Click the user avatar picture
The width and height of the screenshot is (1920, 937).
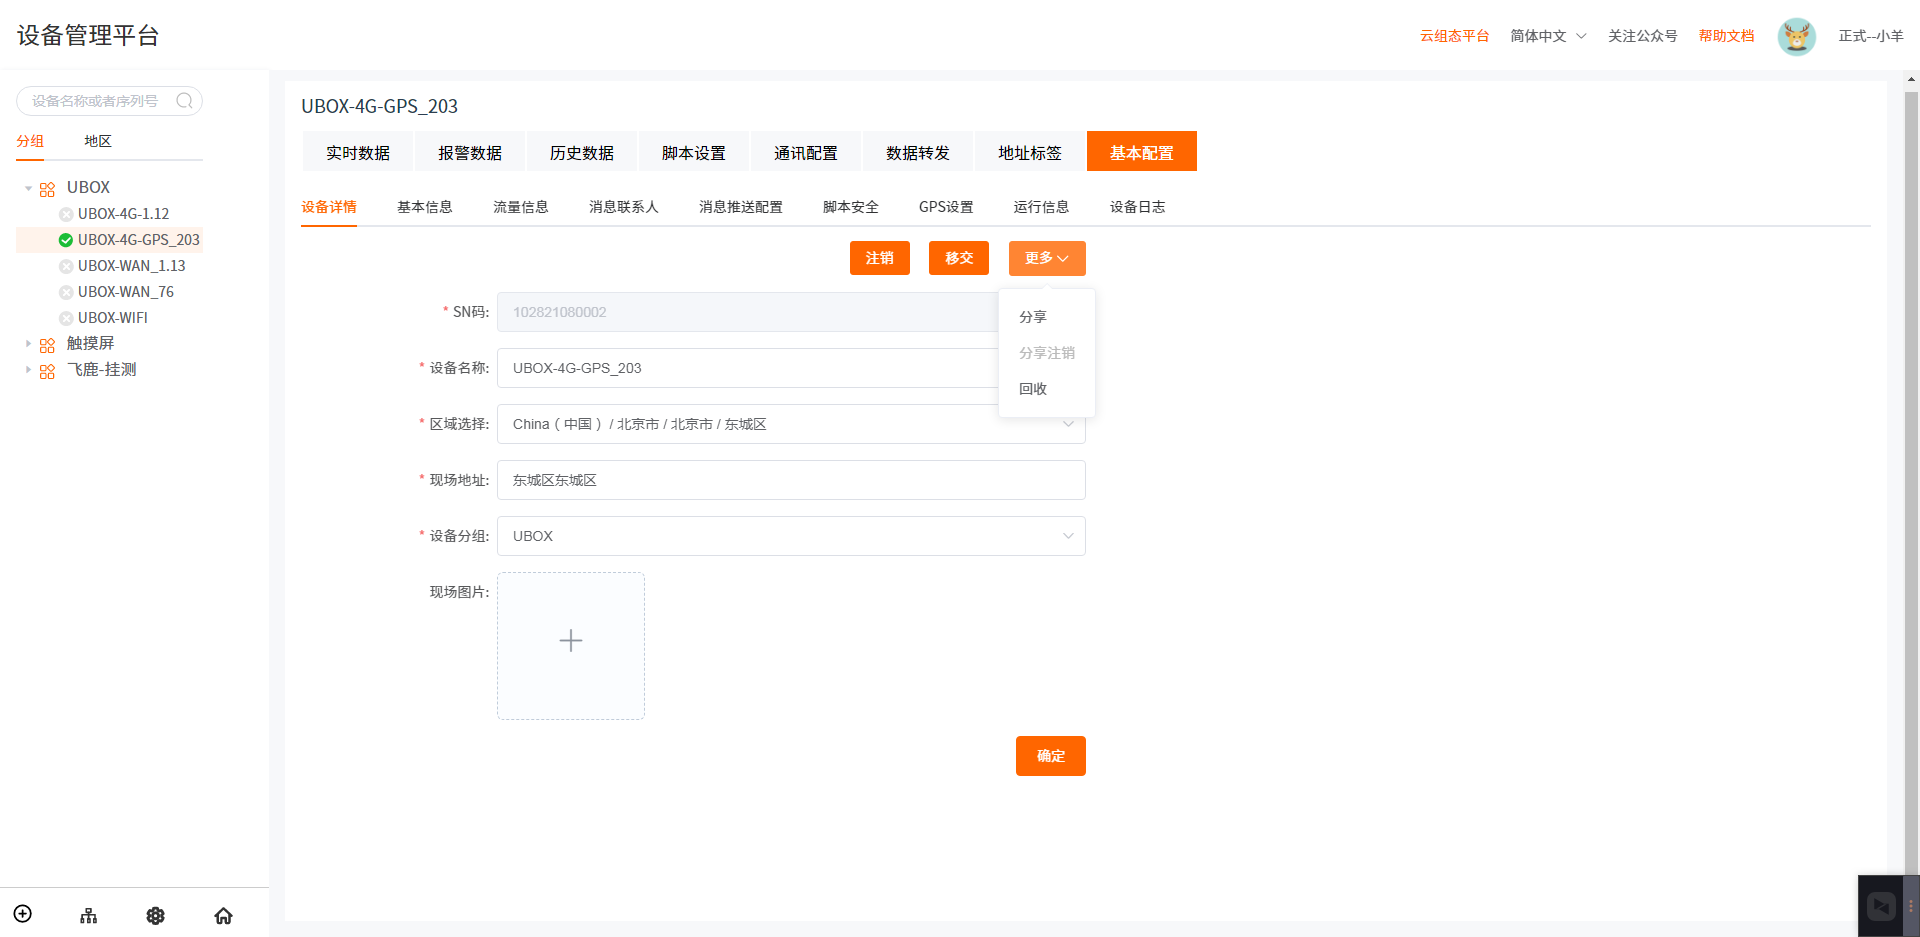(1796, 36)
